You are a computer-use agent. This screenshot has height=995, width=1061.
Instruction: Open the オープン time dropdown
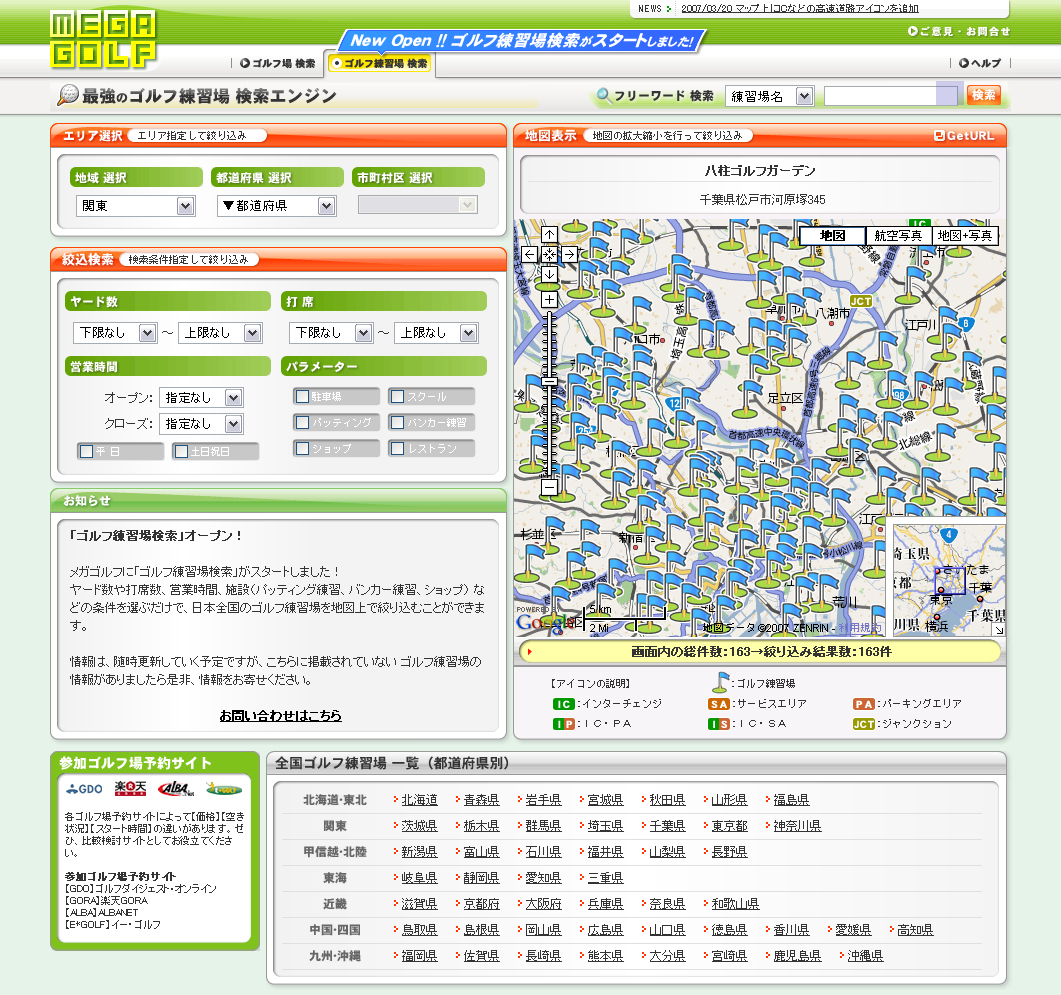[x=200, y=397]
